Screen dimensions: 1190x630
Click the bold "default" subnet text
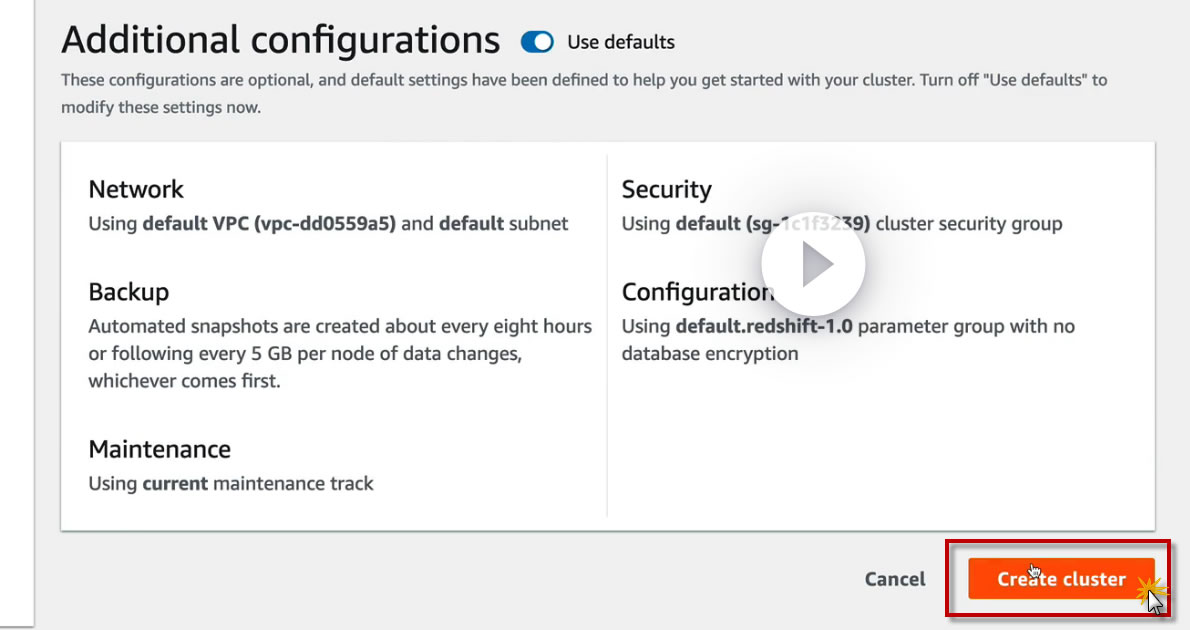point(471,223)
